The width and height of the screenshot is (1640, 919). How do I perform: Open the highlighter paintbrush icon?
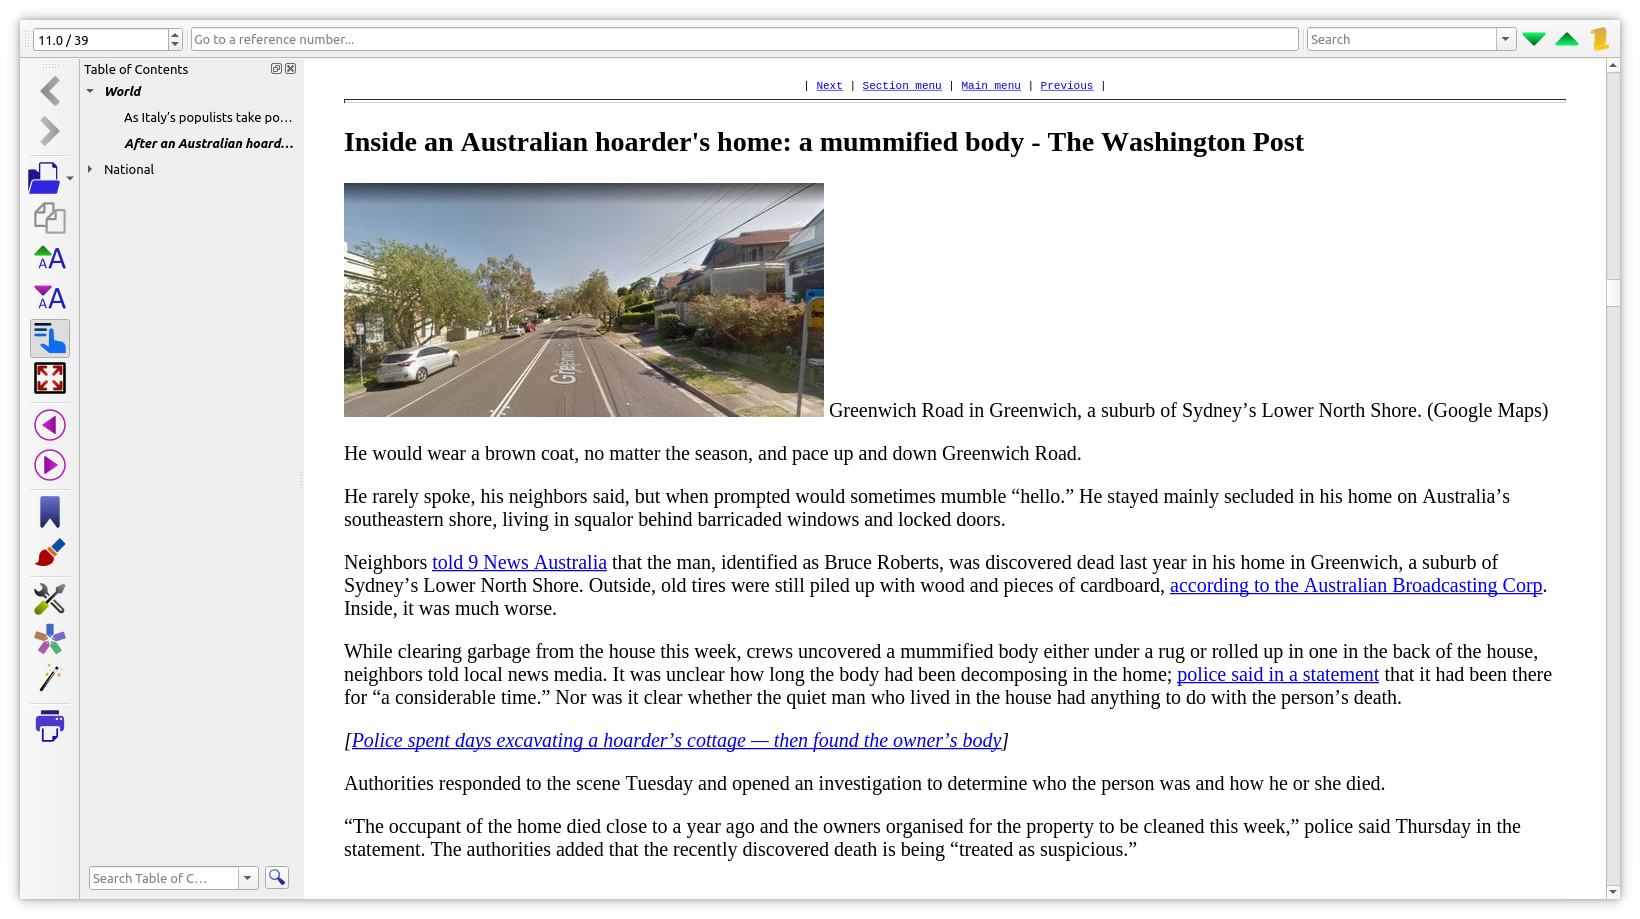pyautogui.click(x=50, y=552)
